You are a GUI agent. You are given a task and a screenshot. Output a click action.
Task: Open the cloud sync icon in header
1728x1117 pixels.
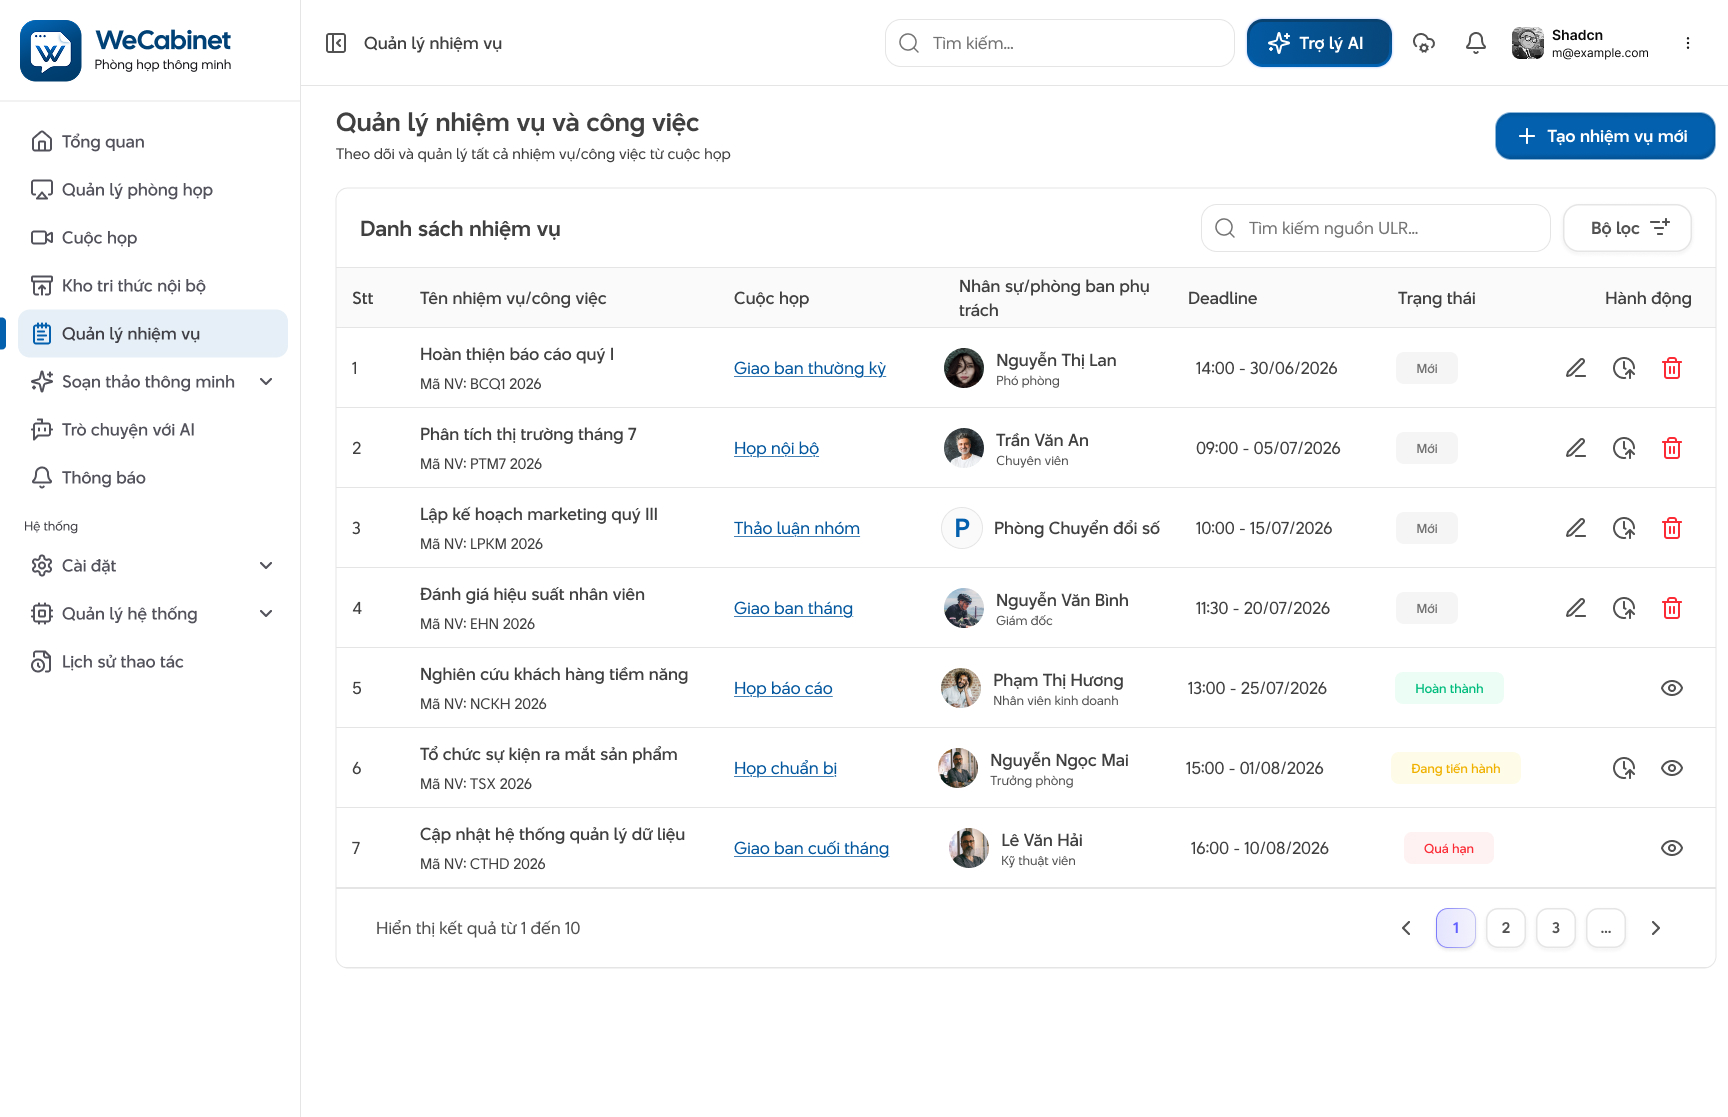[x=1424, y=43]
